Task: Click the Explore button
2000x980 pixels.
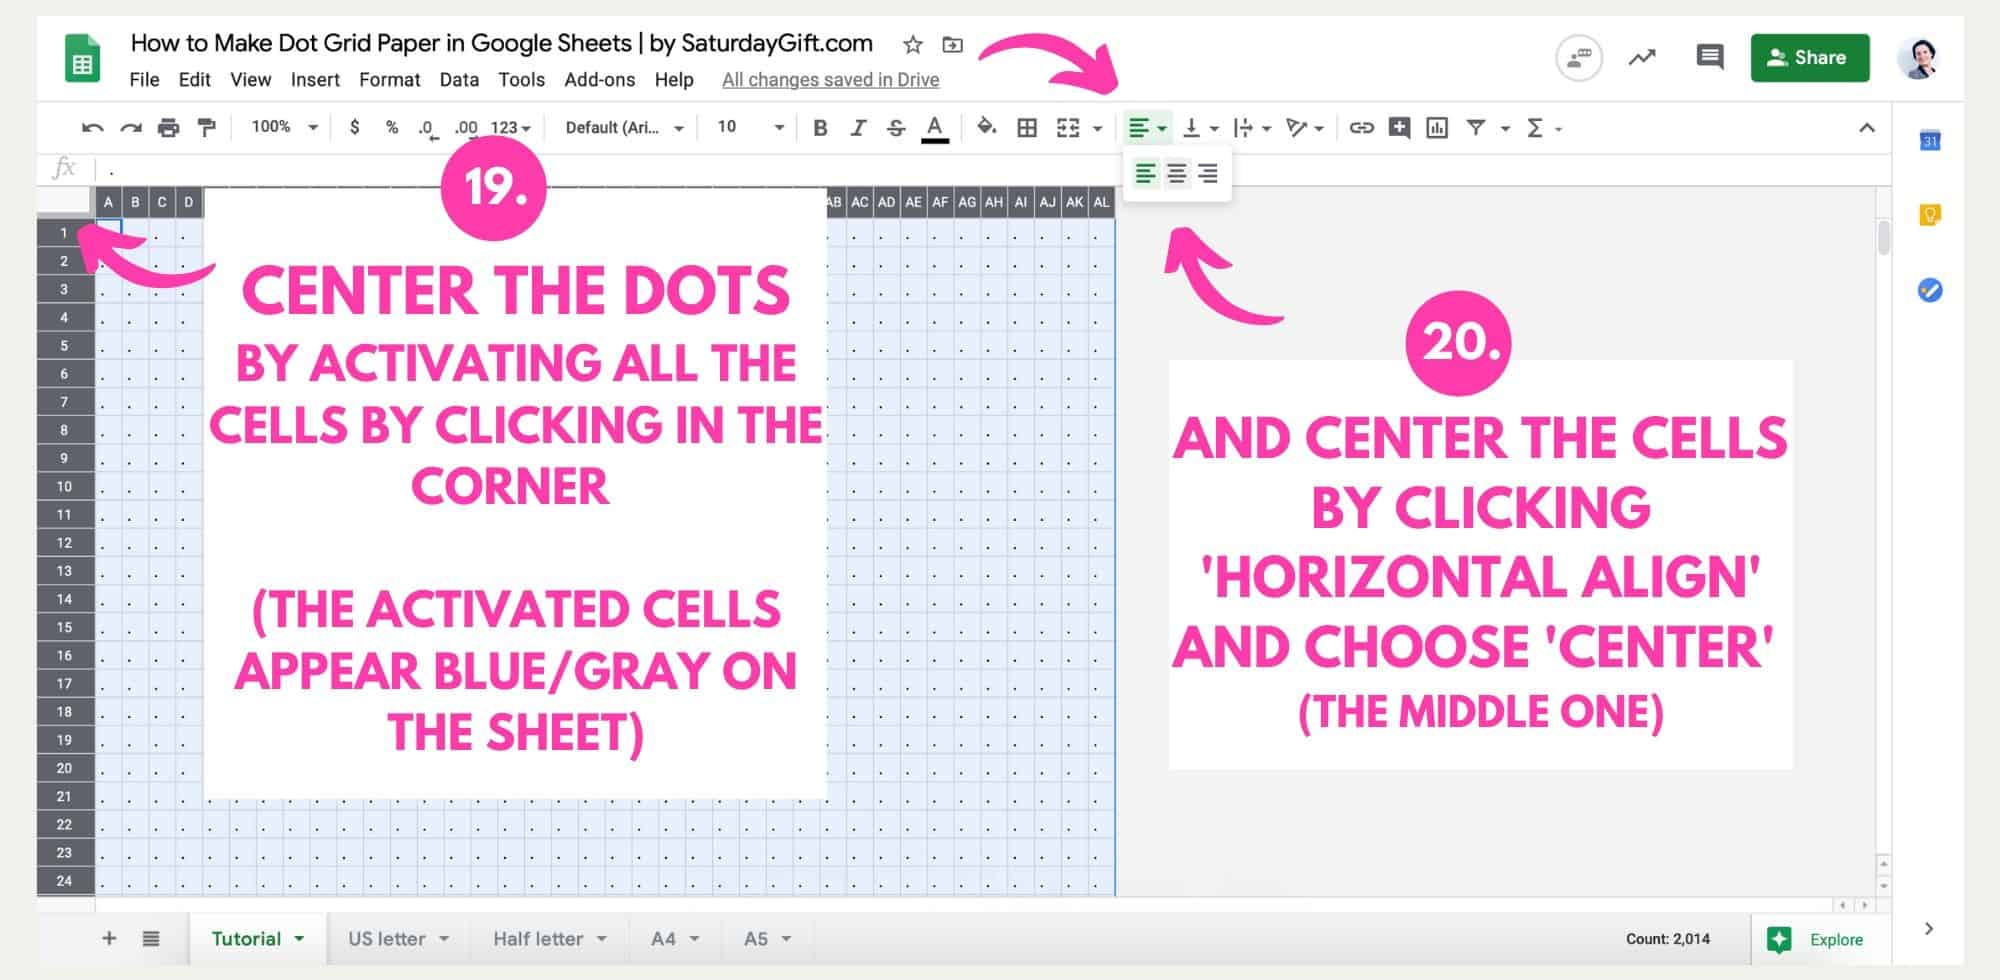Action: pos(1822,939)
